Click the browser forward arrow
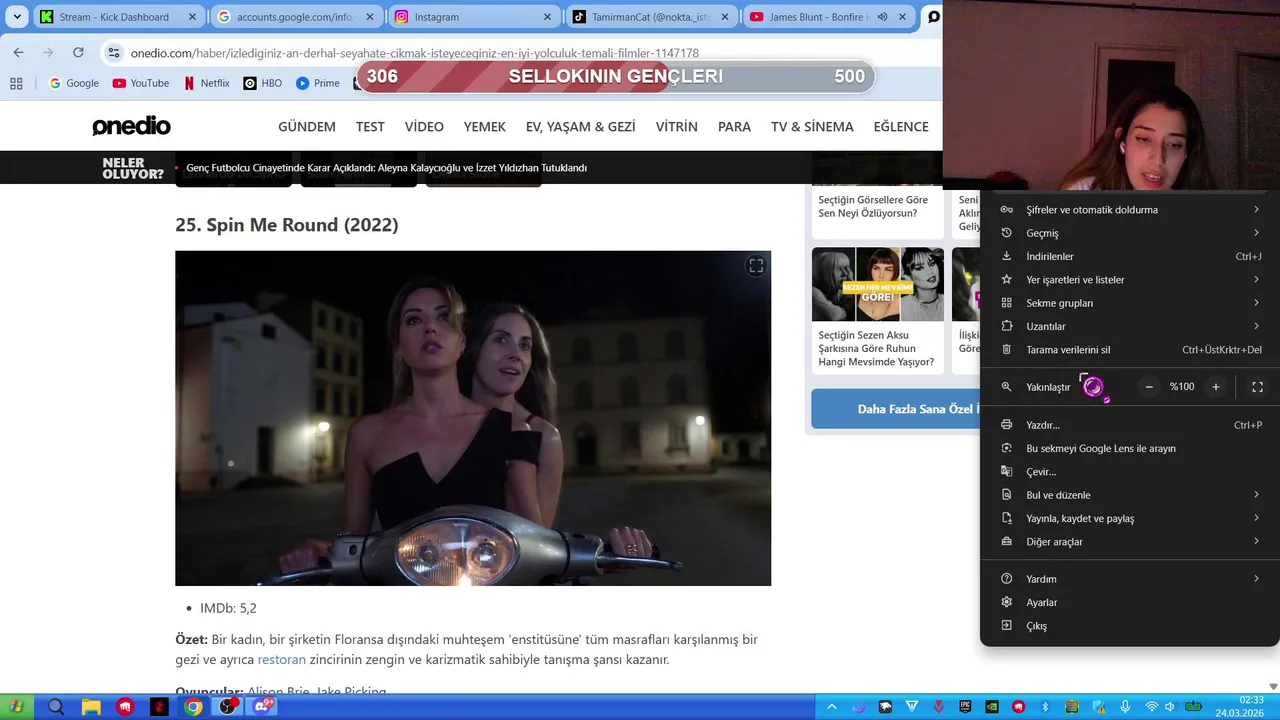1280x720 pixels. click(x=48, y=53)
